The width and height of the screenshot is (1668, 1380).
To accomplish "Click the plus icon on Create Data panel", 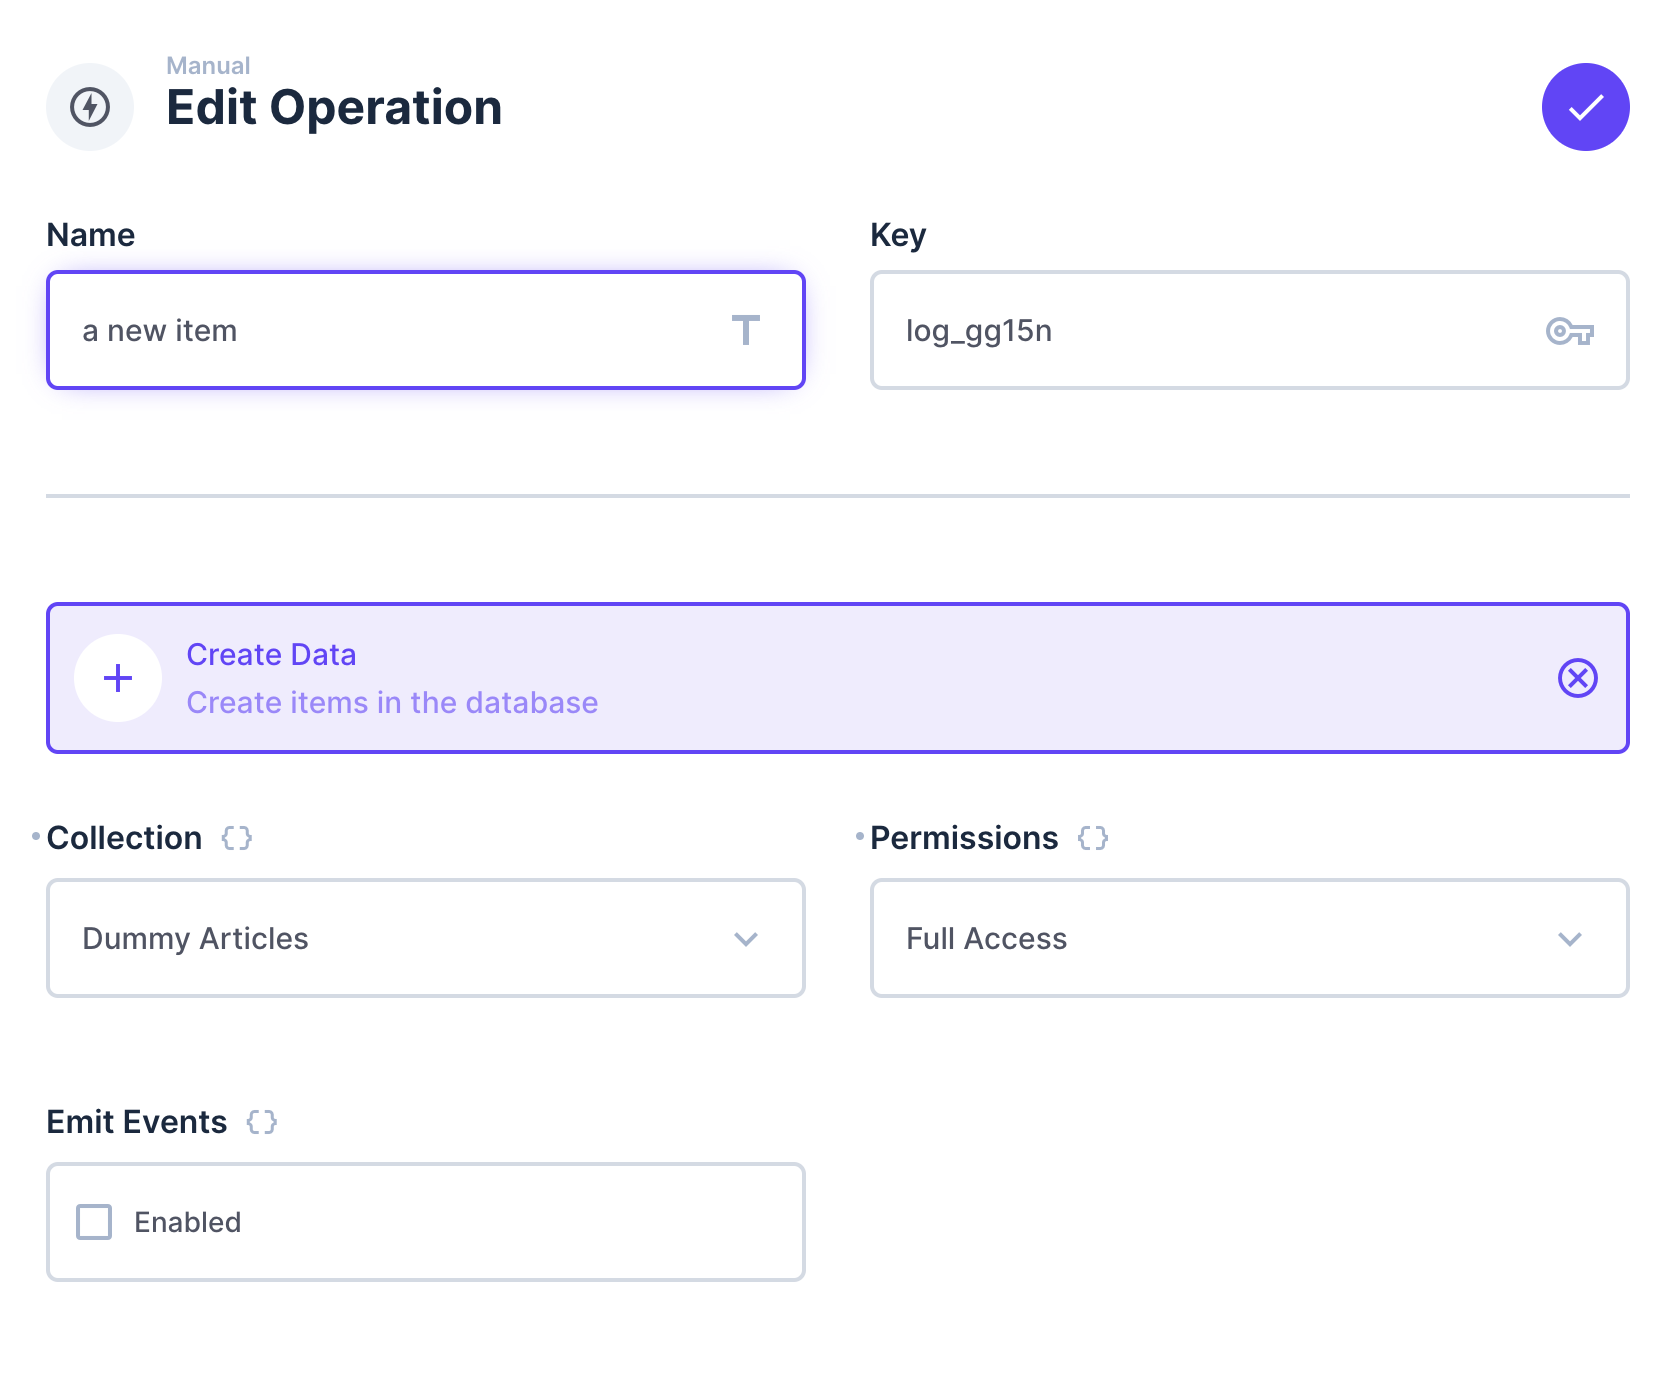I will [x=118, y=677].
